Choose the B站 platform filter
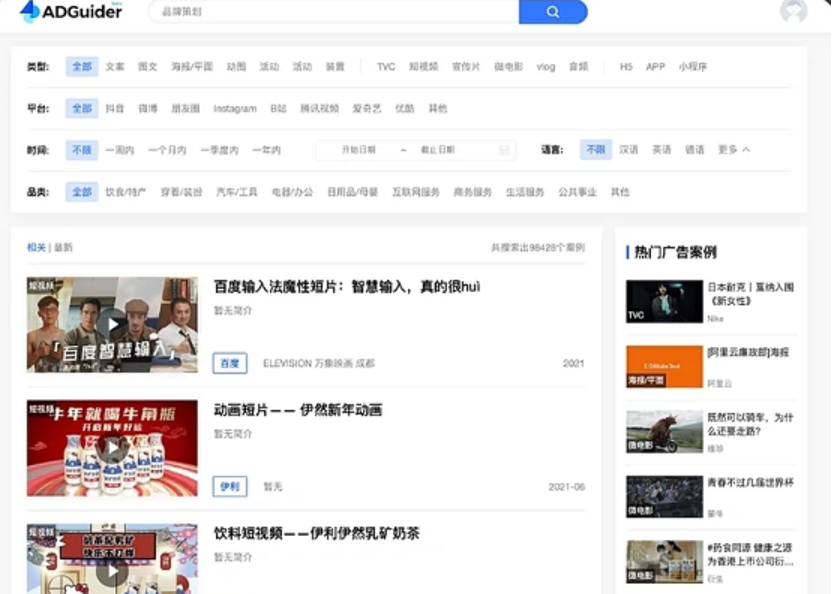The height and width of the screenshot is (594, 832). tap(278, 108)
